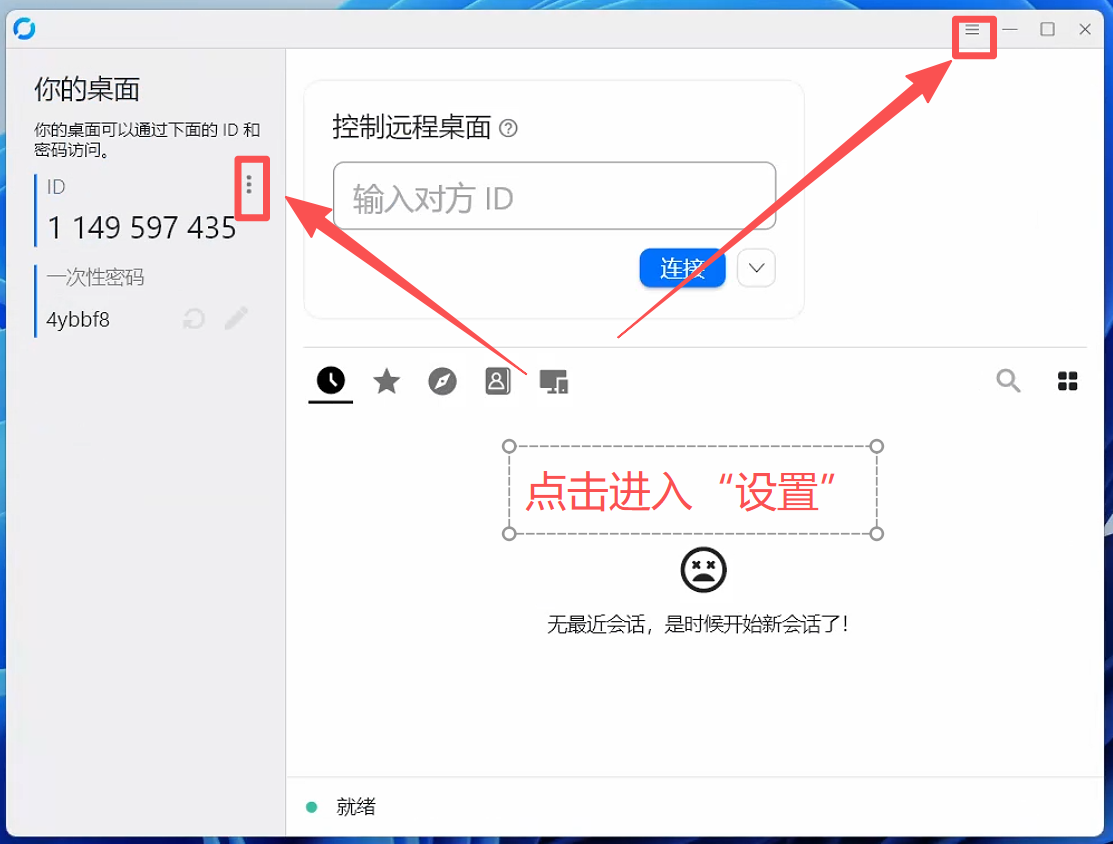Expand the dropdown arrow beside 连接 button
1113x844 pixels.
(x=756, y=268)
